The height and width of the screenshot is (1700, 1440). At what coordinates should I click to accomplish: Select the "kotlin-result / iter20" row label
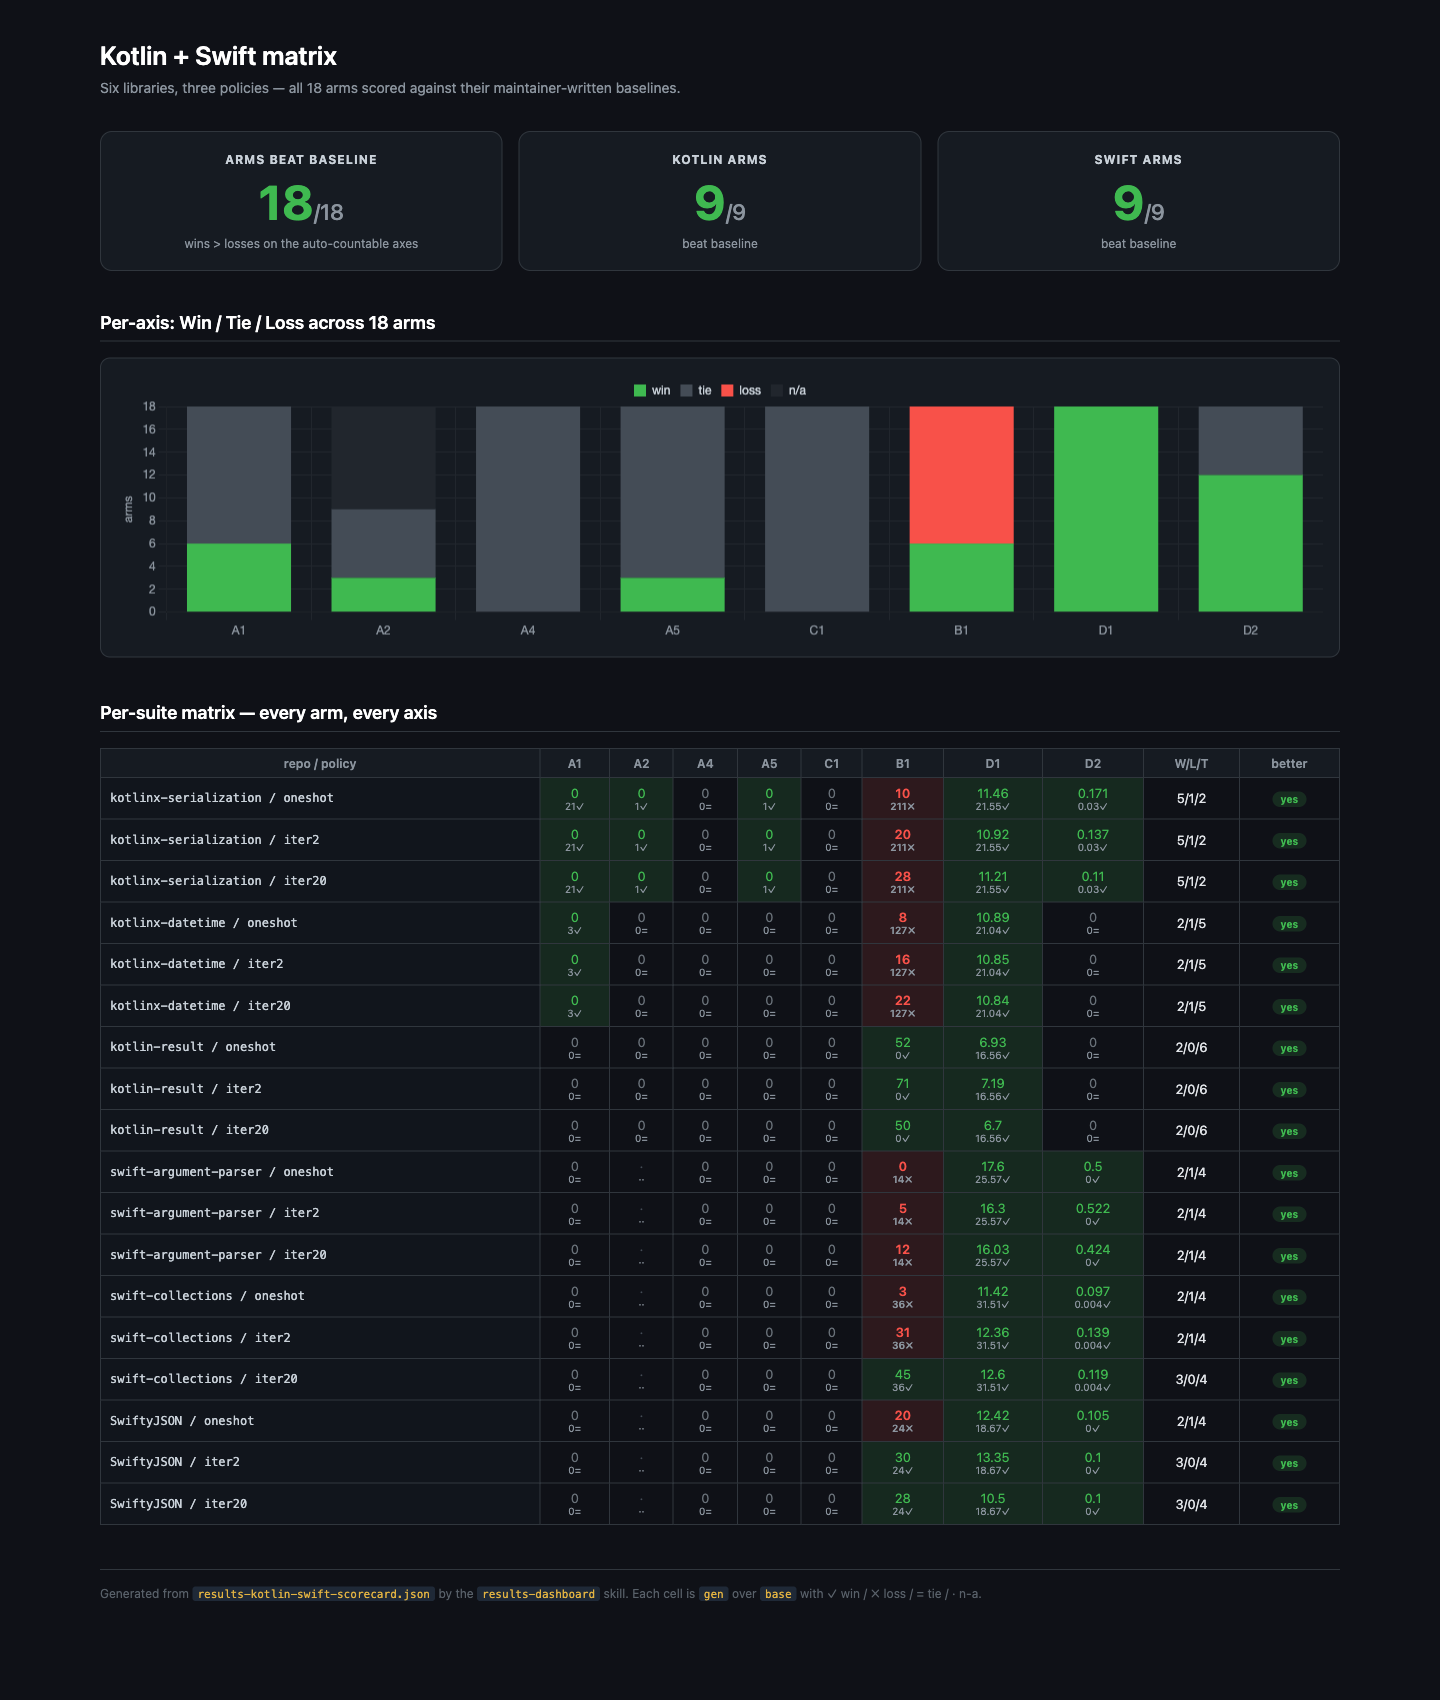click(189, 1130)
